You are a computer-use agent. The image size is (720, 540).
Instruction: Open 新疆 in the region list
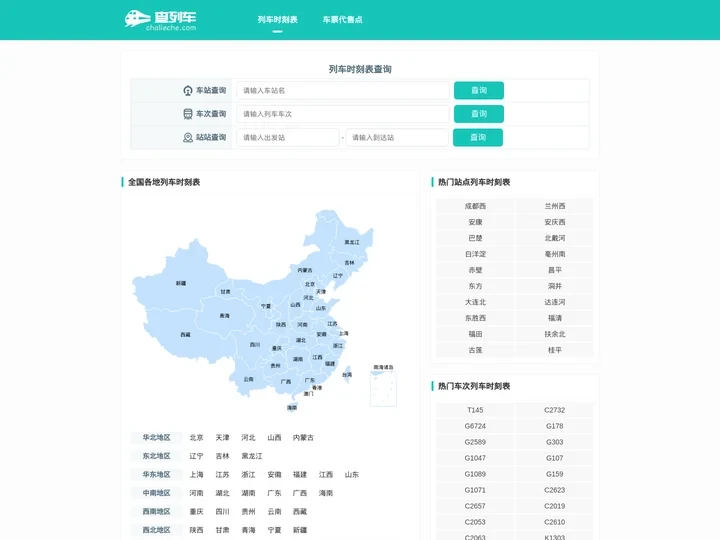tap(300, 529)
